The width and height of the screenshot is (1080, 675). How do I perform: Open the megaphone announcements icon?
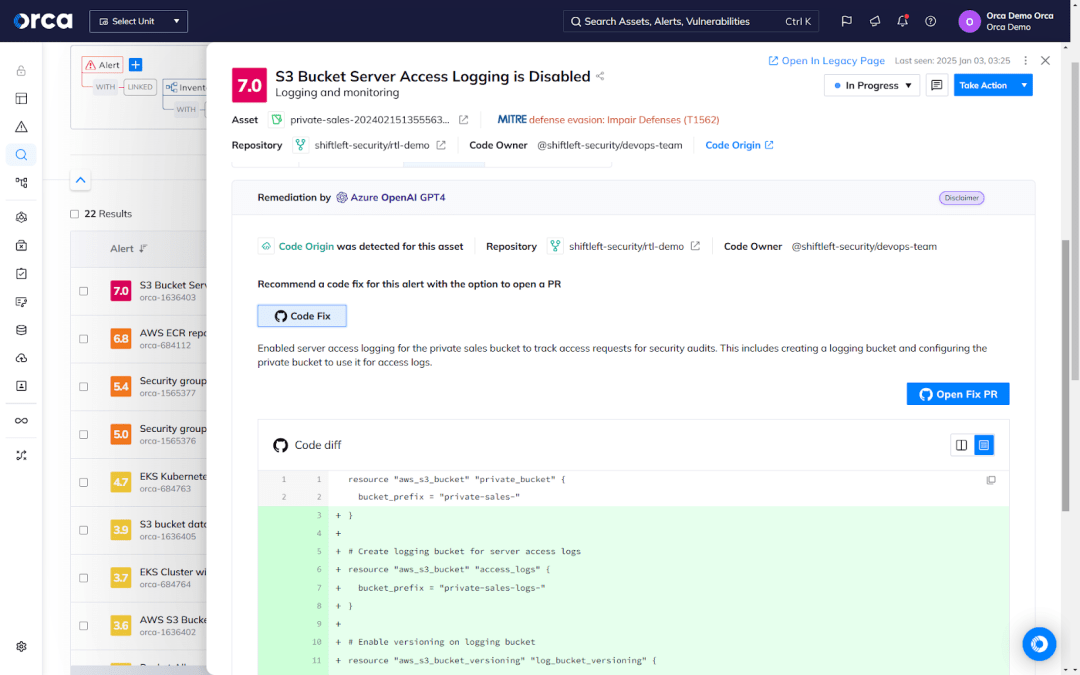coord(875,21)
